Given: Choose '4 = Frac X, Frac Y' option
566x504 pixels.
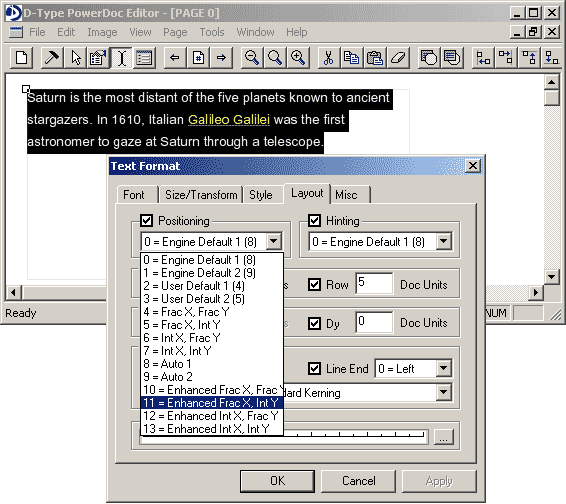Looking at the screenshot, I should point(212,312).
